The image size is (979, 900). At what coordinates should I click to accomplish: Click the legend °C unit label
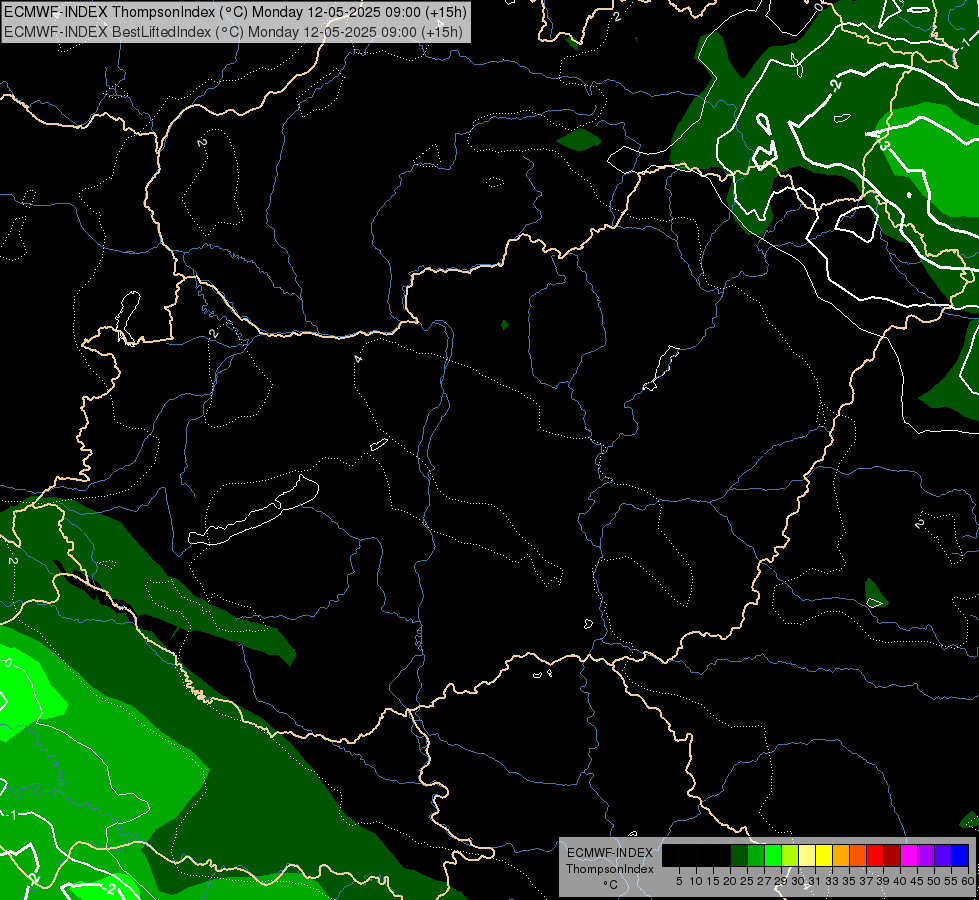coord(611,885)
